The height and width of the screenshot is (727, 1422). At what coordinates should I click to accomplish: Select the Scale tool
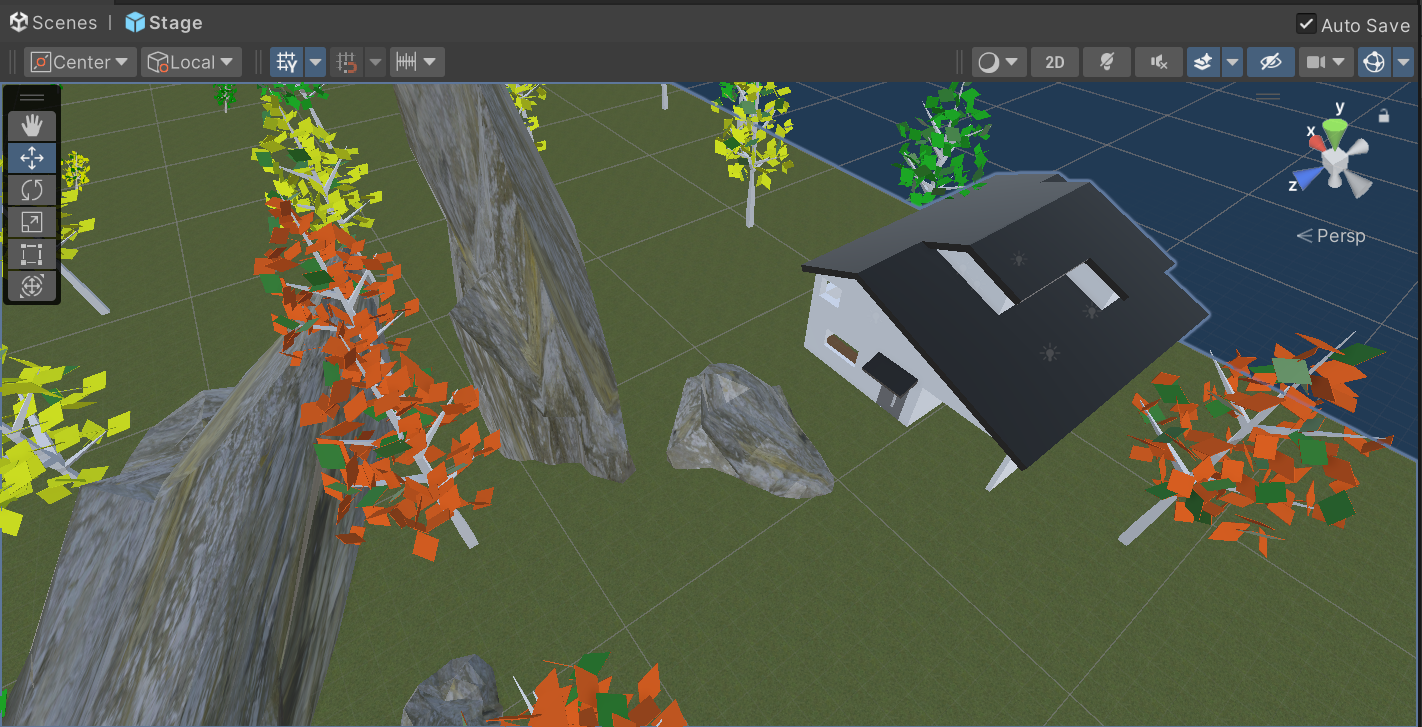[x=32, y=222]
